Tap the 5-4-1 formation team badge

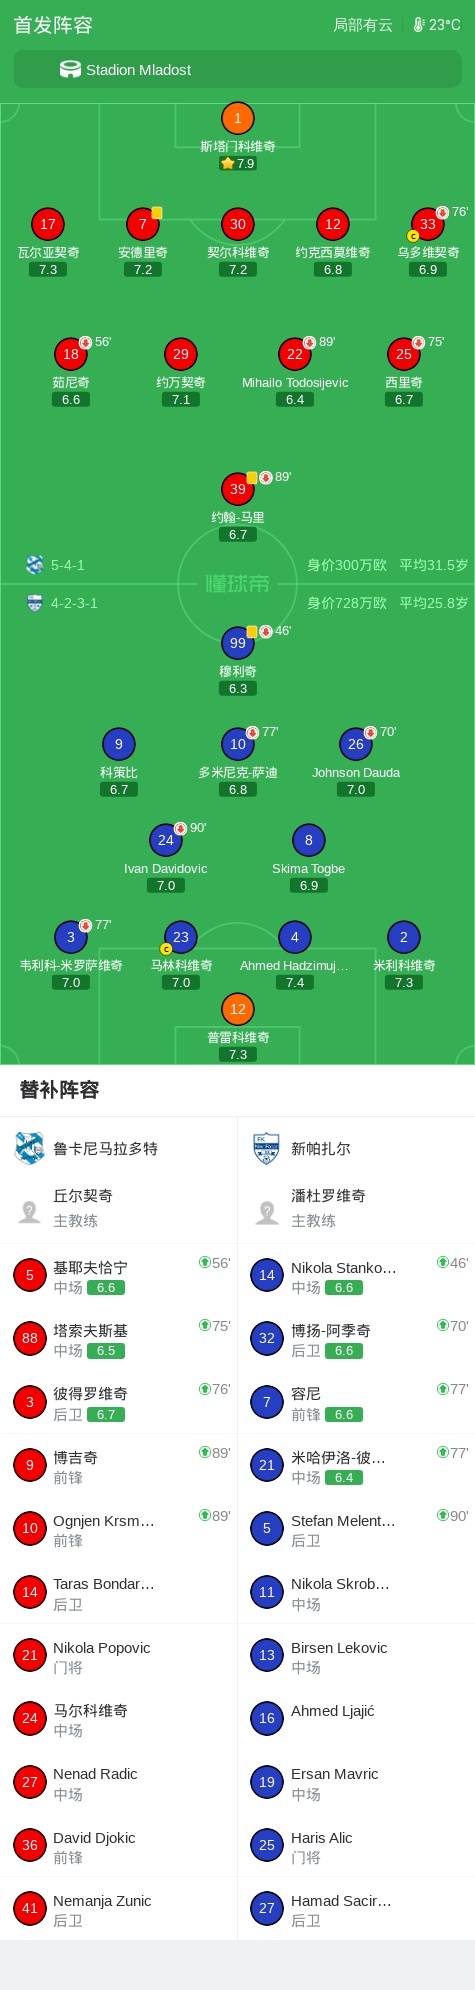(x=35, y=565)
